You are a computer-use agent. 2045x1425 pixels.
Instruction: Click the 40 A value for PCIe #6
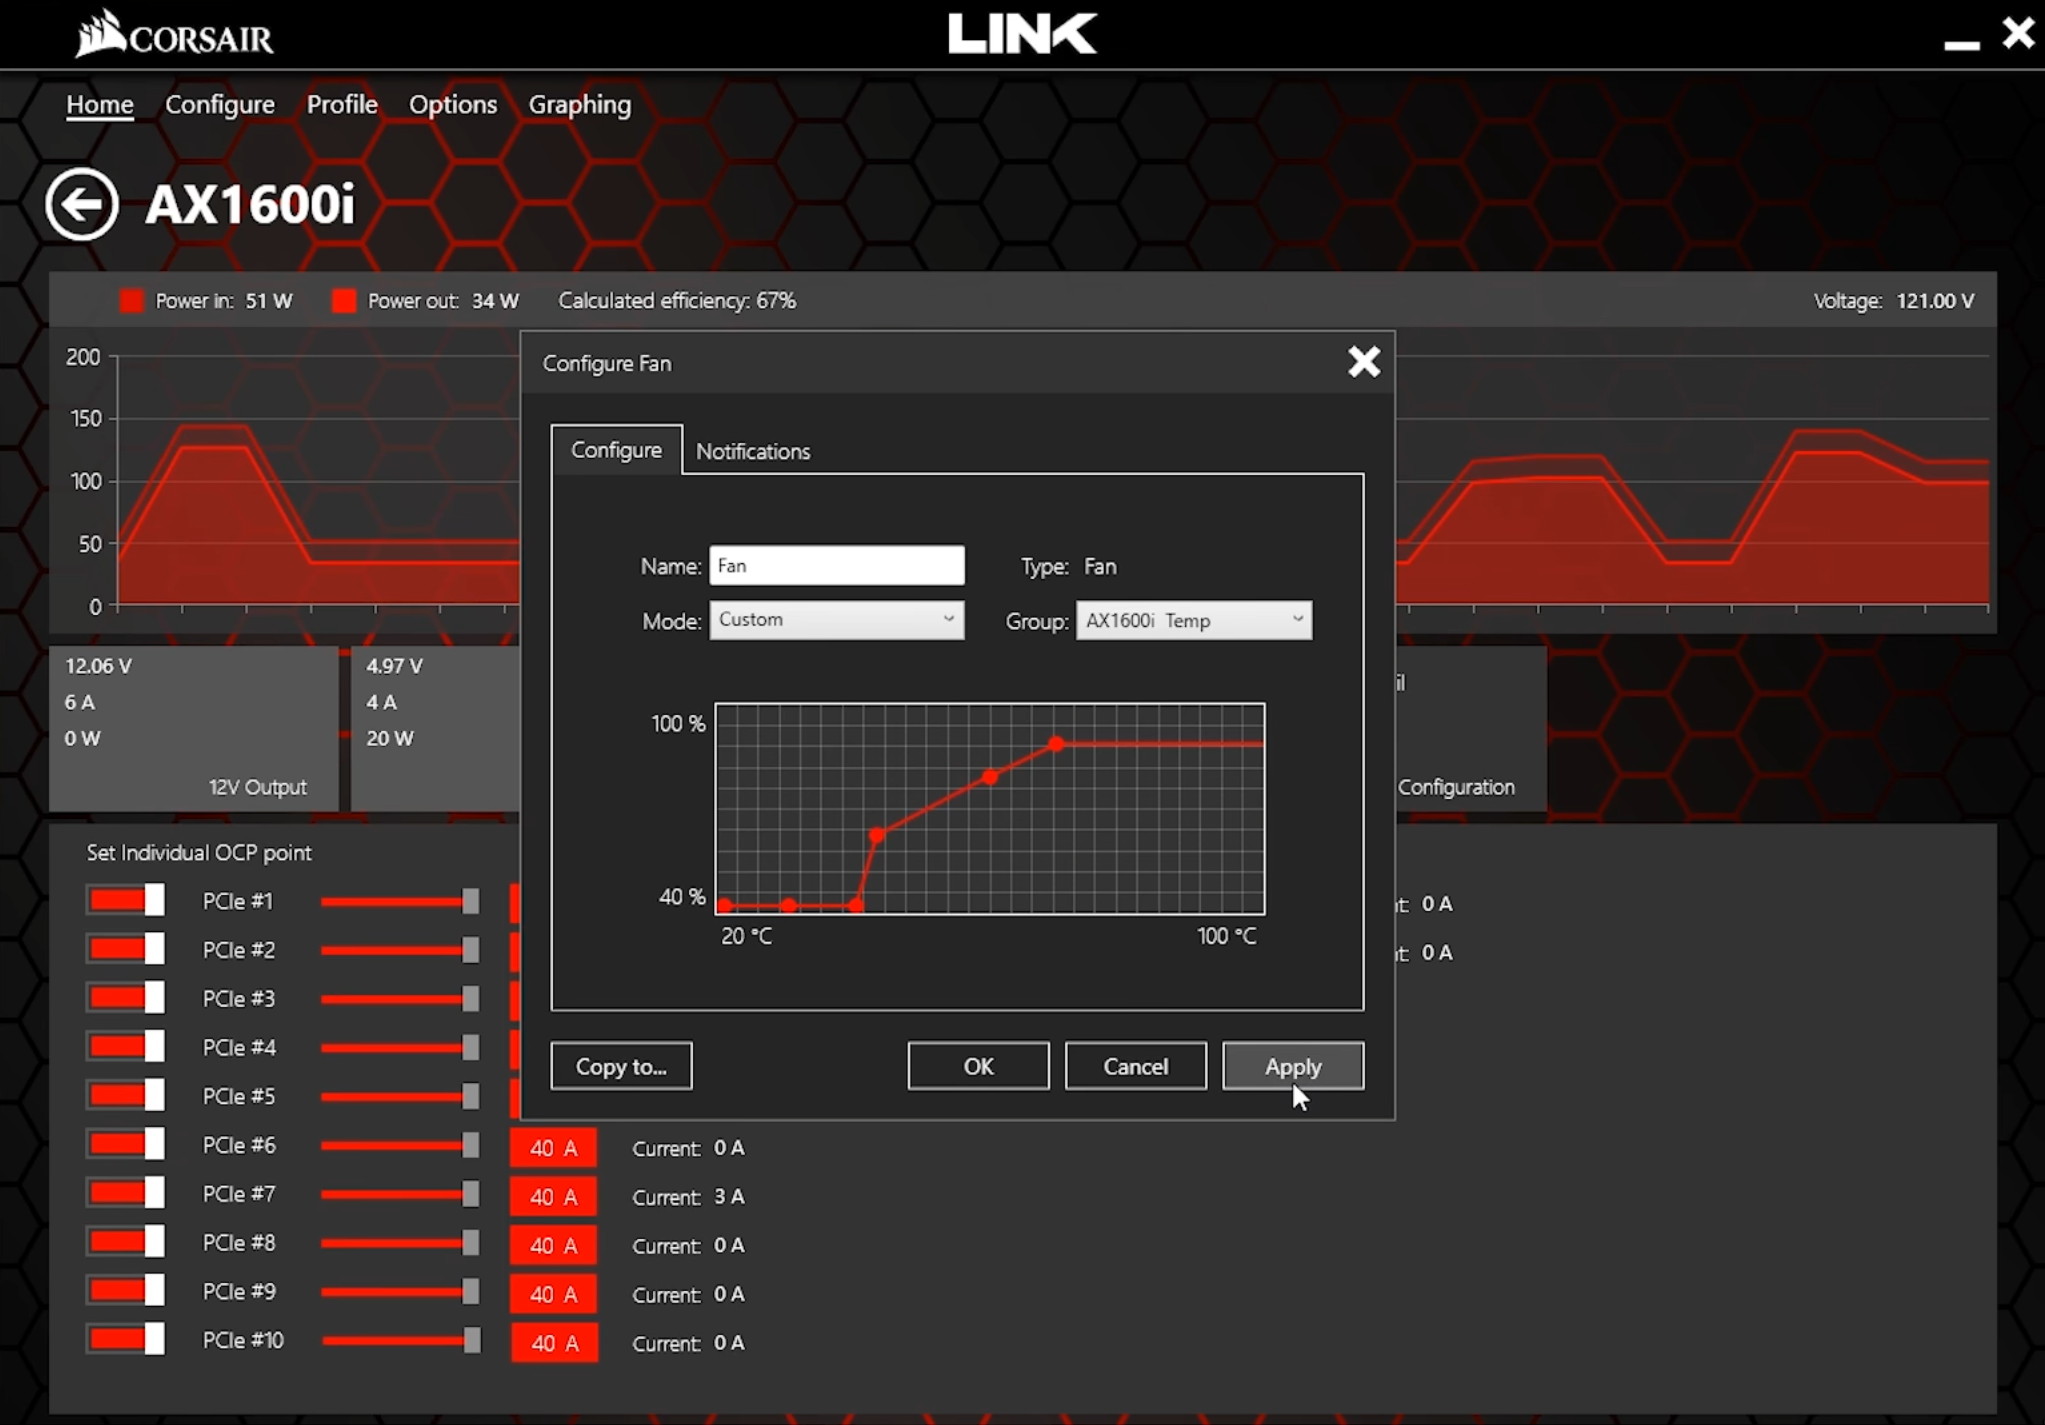(553, 1147)
